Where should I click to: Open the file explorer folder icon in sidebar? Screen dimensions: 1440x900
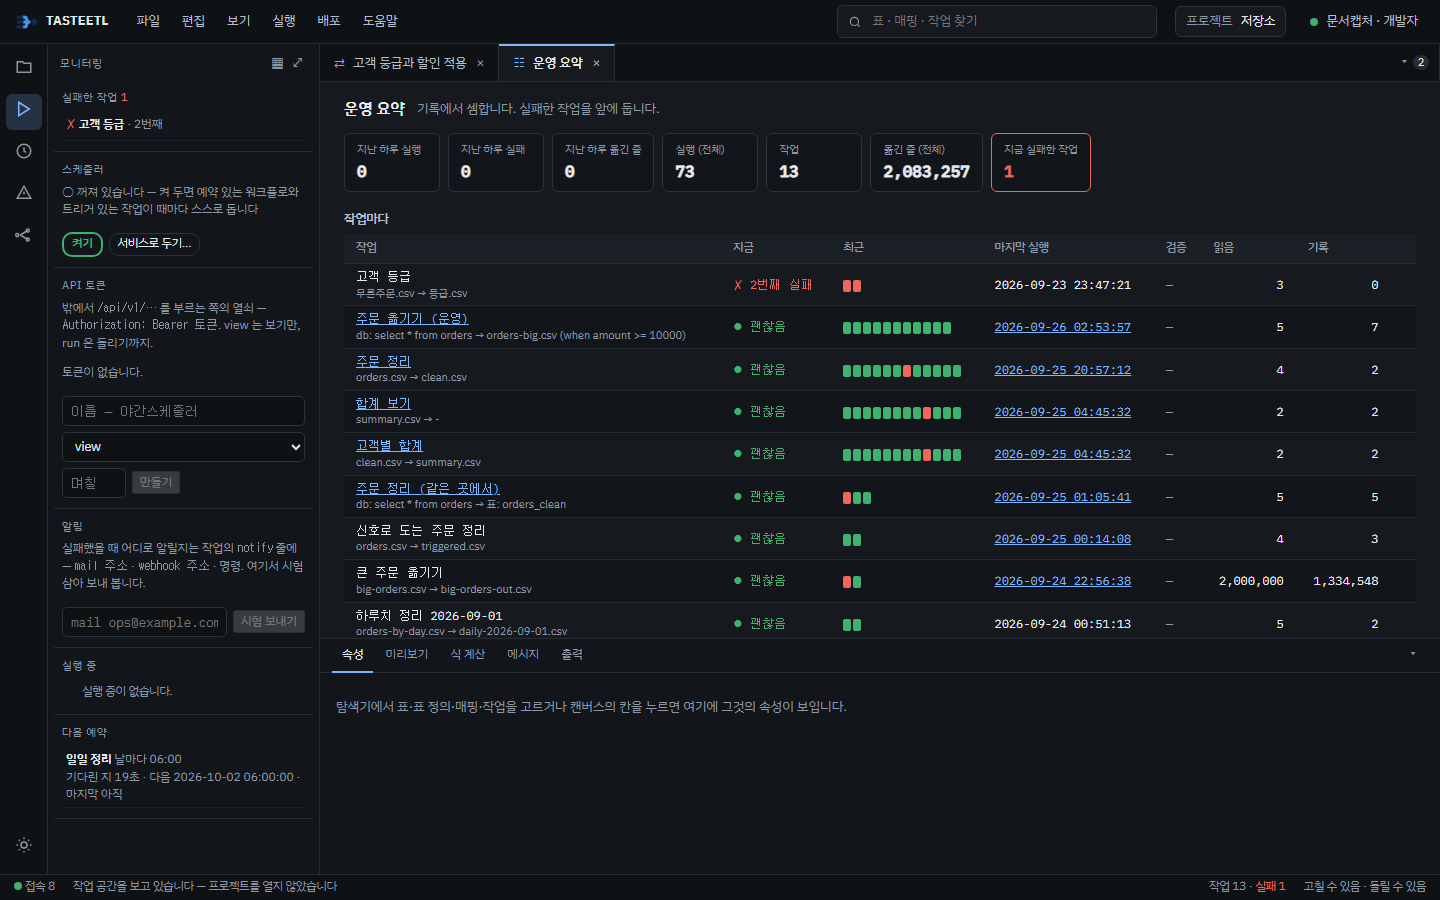(x=24, y=67)
